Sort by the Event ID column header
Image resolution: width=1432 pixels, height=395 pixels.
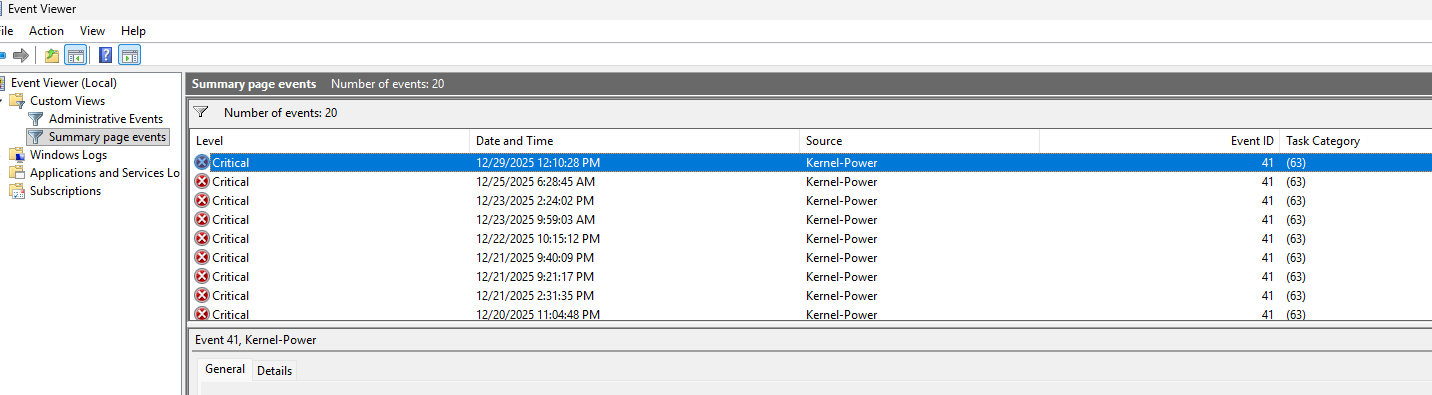(1159, 141)
